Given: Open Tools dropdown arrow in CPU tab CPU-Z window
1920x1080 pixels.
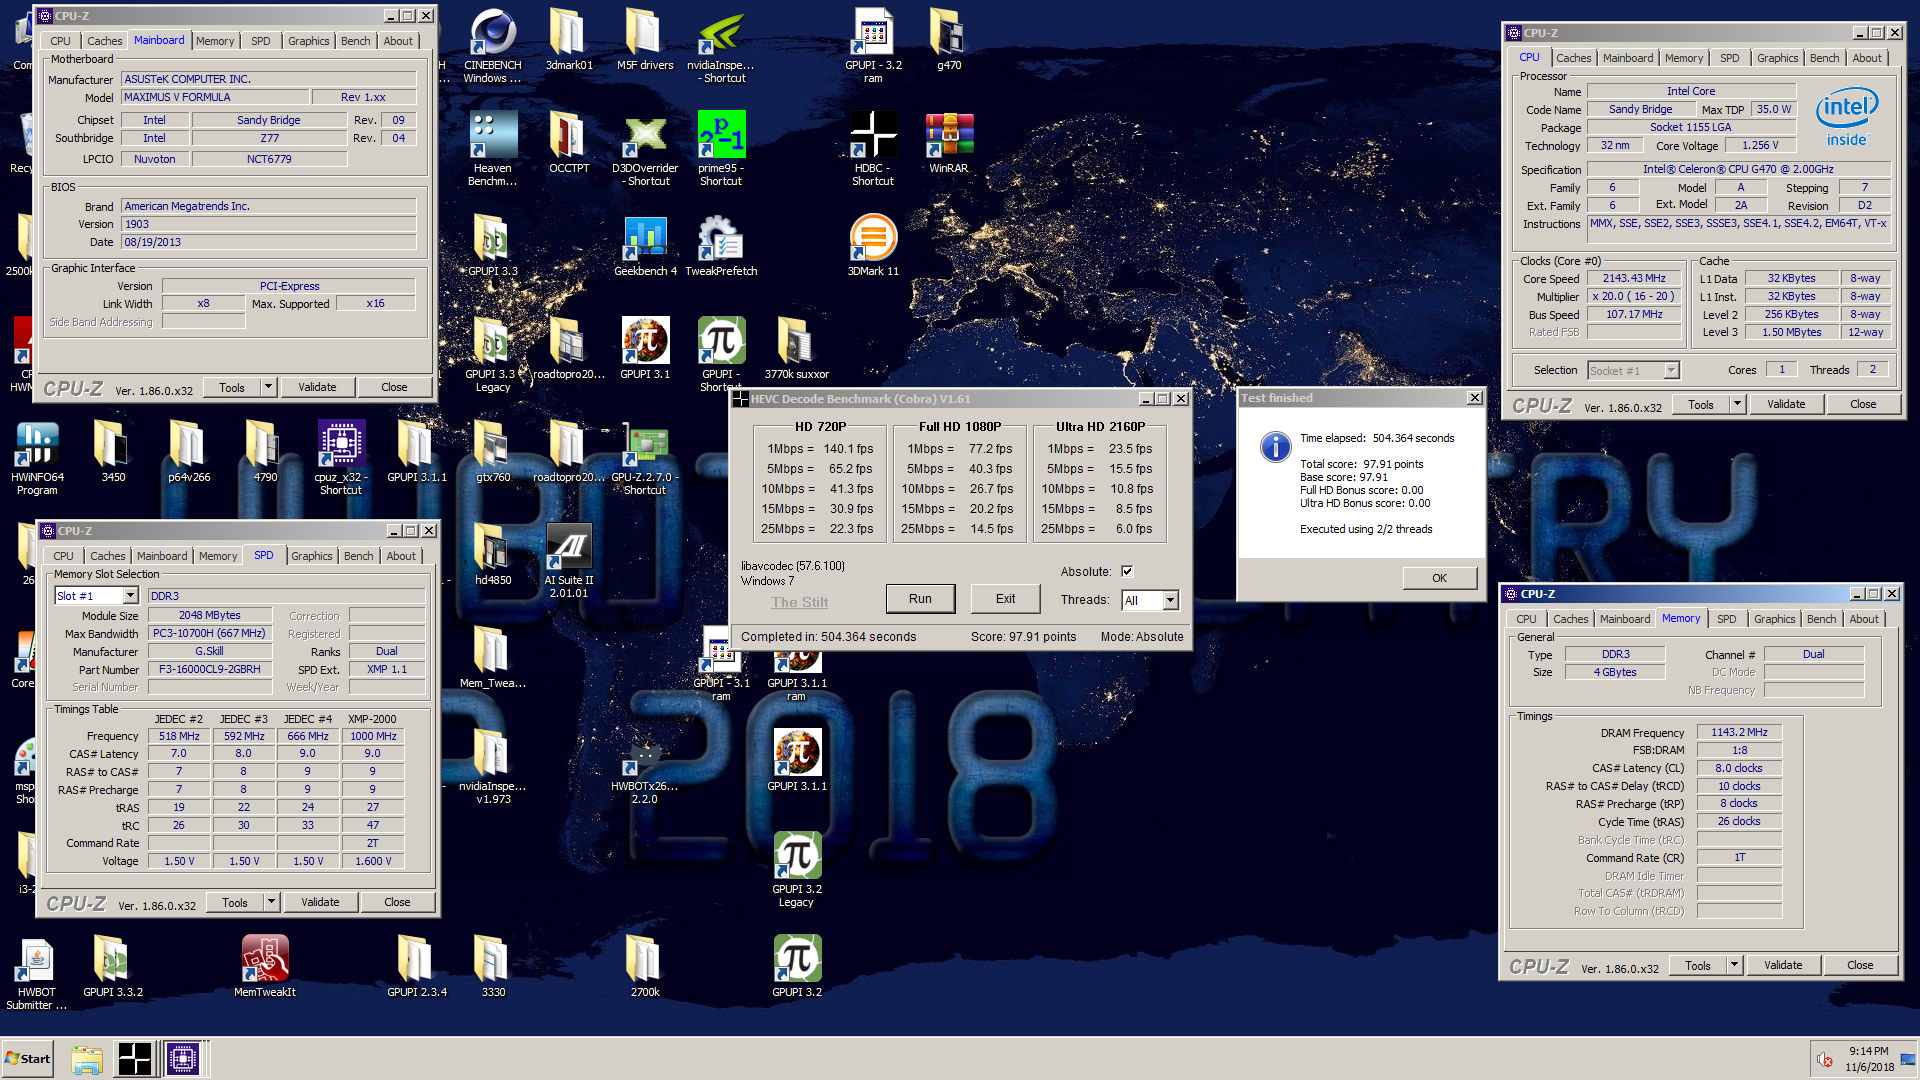Looking at the screenshot, I should click(1737, 404).
